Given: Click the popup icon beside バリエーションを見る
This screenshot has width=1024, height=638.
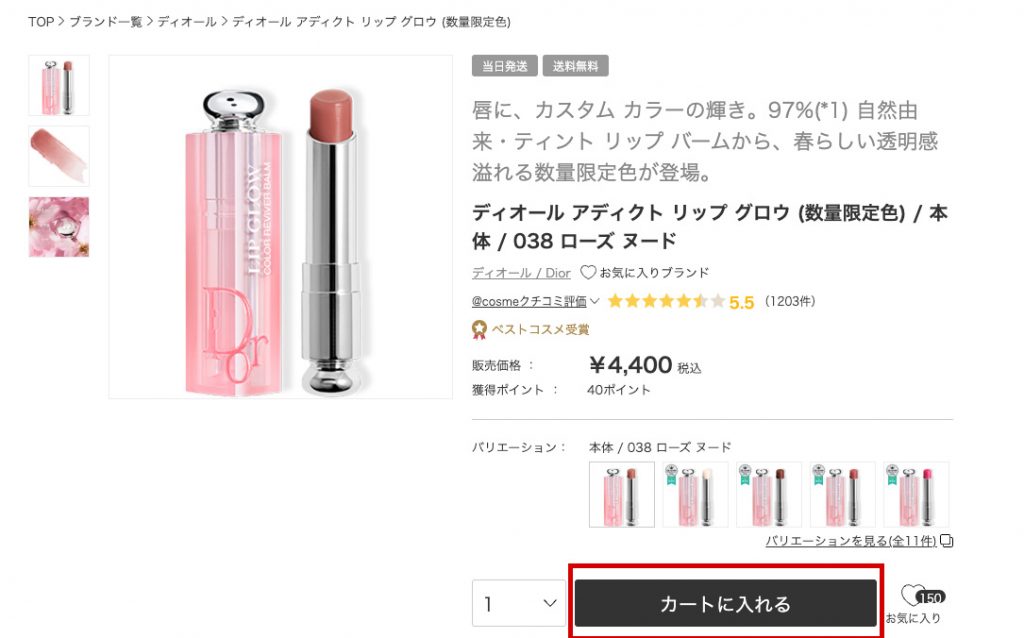Looking at the screenshot, I should pos(947,541).
